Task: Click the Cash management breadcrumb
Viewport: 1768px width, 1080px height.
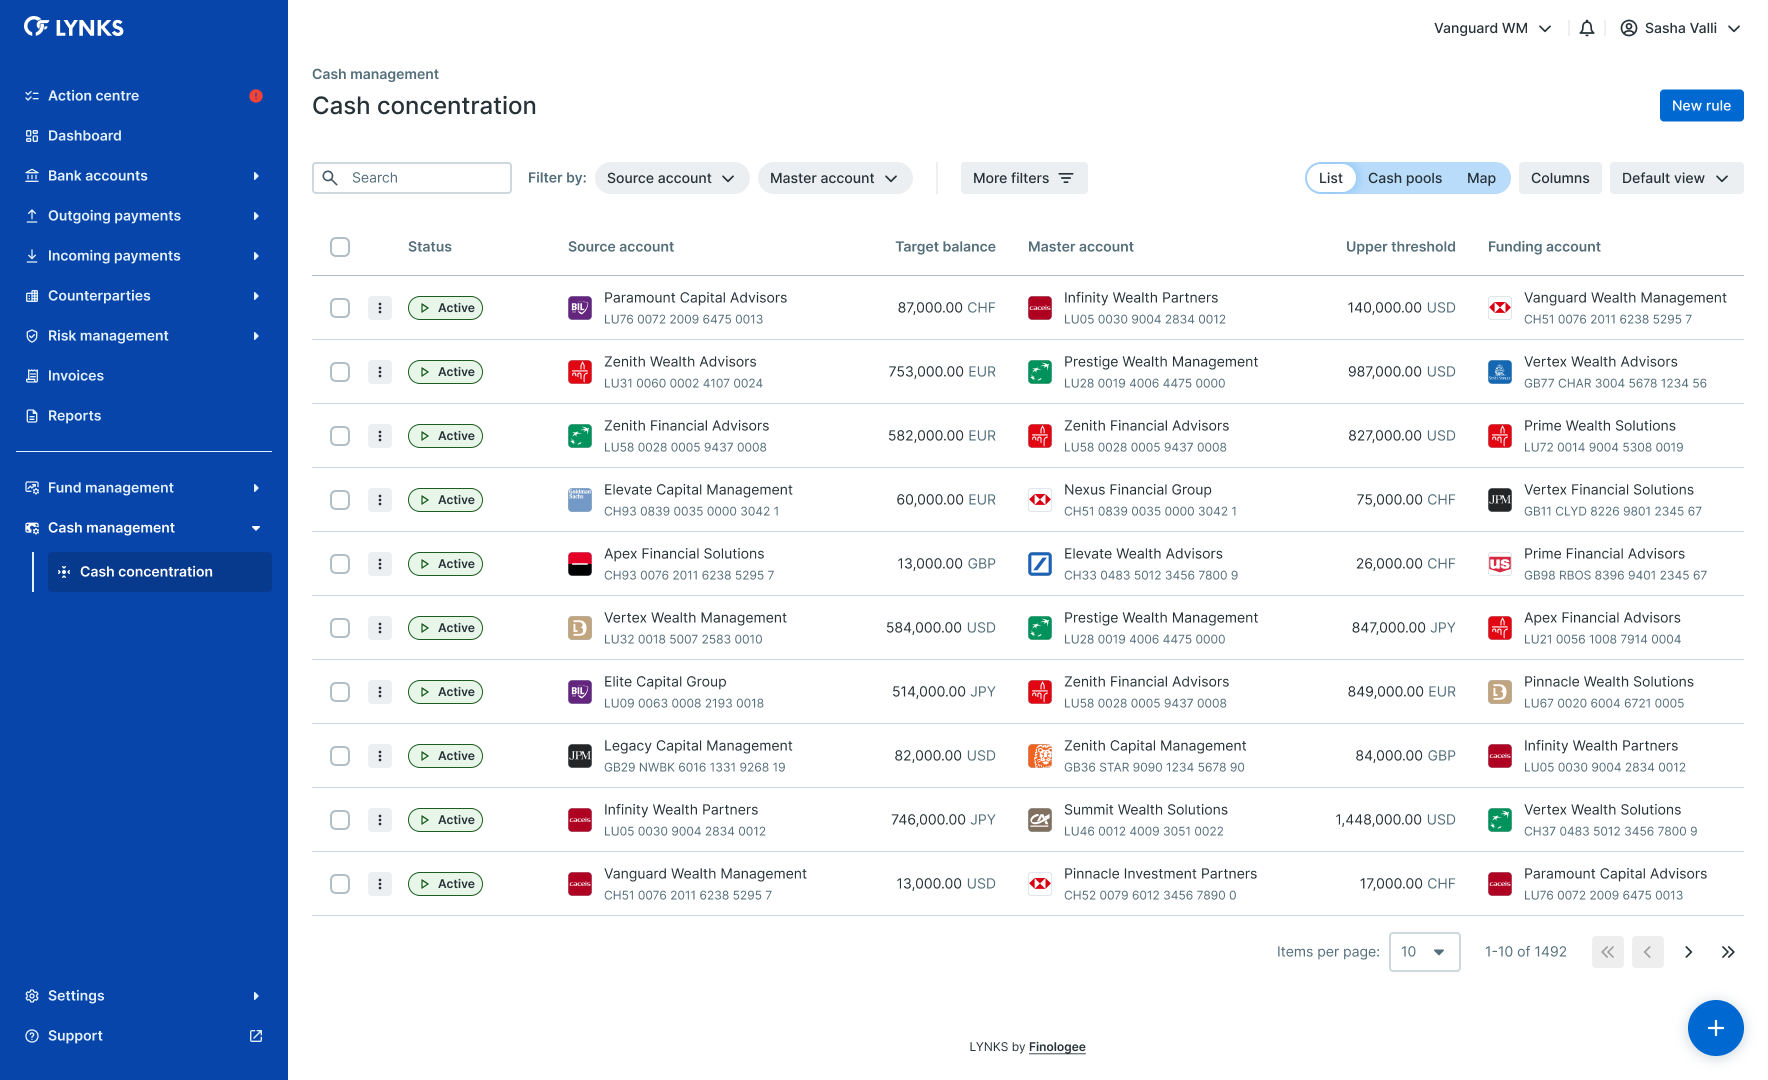Action: (x=375, y=74)
